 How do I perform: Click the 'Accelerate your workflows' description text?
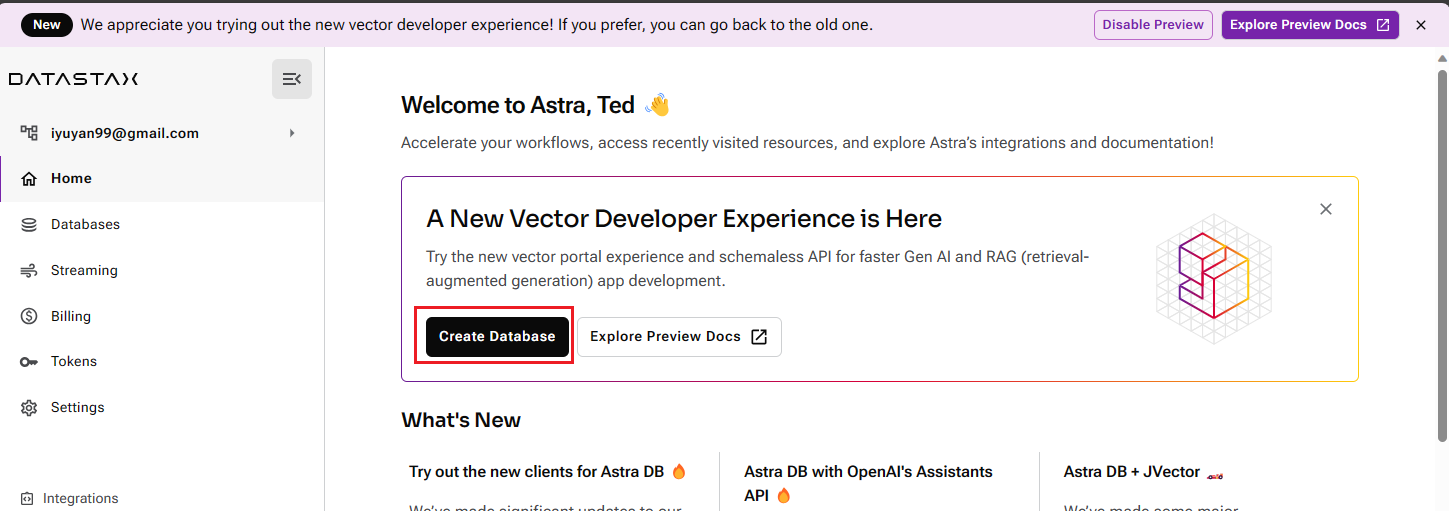click(x=807, y=143)
